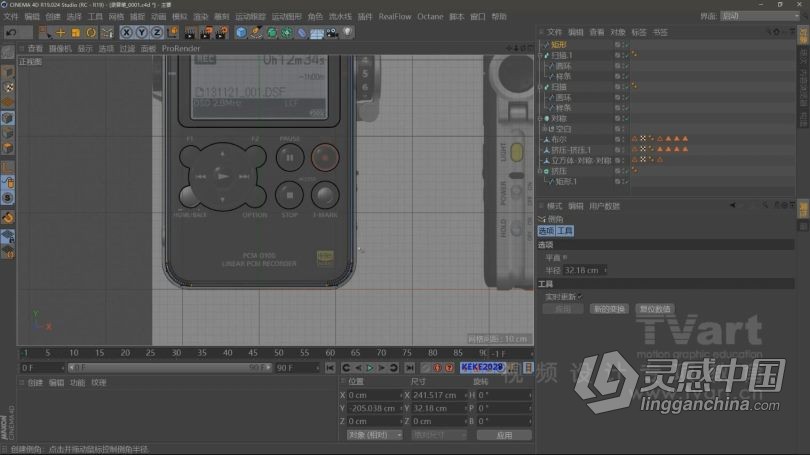Click Go to End of timeline

410,368
